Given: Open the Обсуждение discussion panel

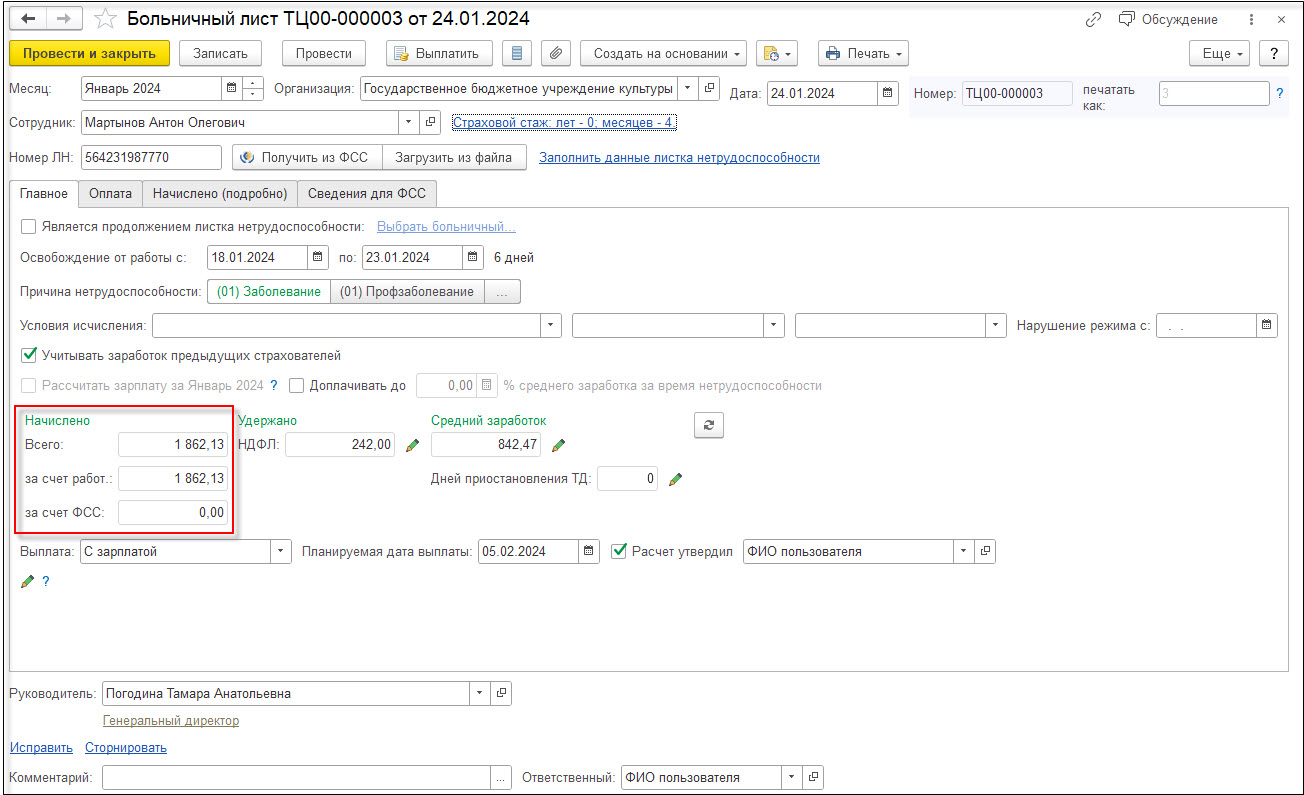Looking at the screenshot, I should (1168, 20).
